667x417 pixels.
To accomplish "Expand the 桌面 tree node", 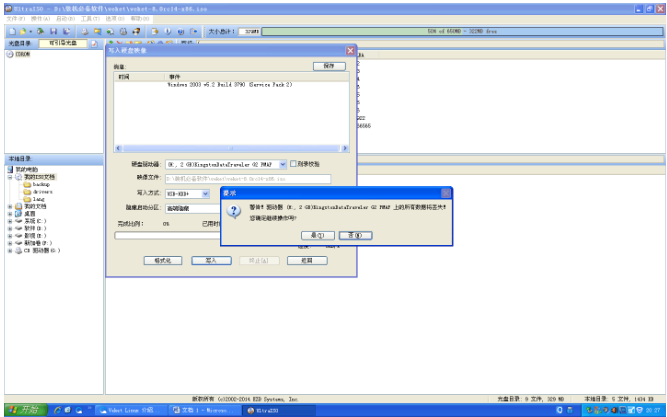I will click(x=10, y=214).
